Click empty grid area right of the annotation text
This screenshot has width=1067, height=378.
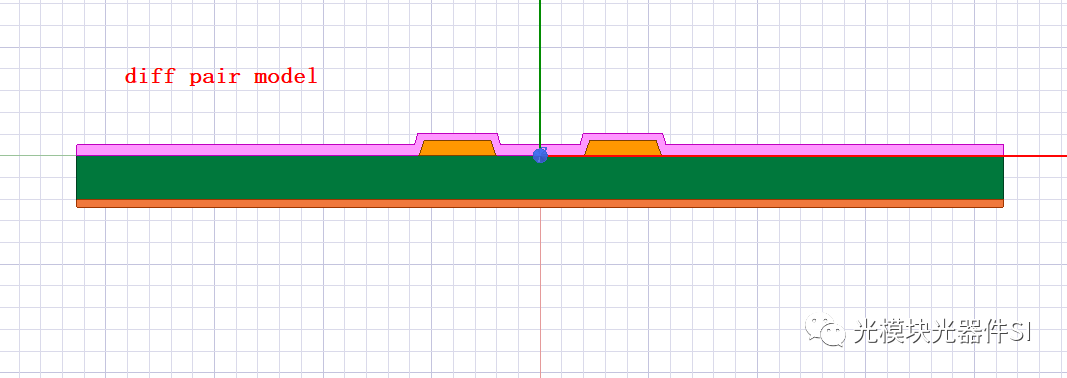point(422,76)
